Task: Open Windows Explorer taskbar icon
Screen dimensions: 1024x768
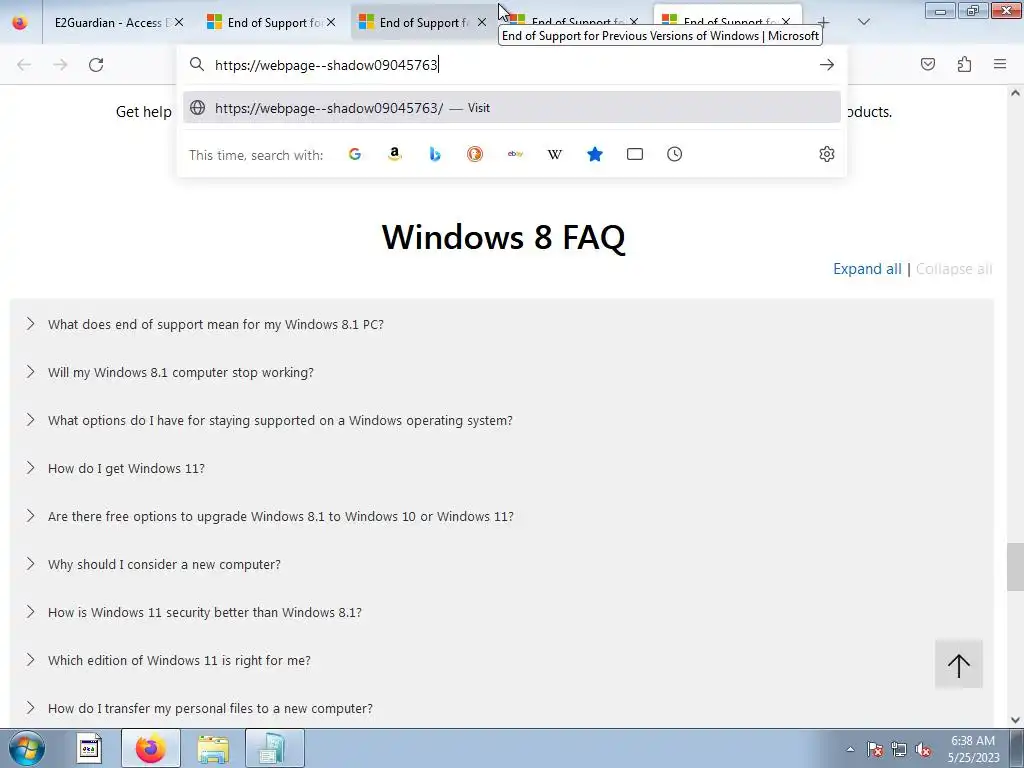Action: coord(213,748)
